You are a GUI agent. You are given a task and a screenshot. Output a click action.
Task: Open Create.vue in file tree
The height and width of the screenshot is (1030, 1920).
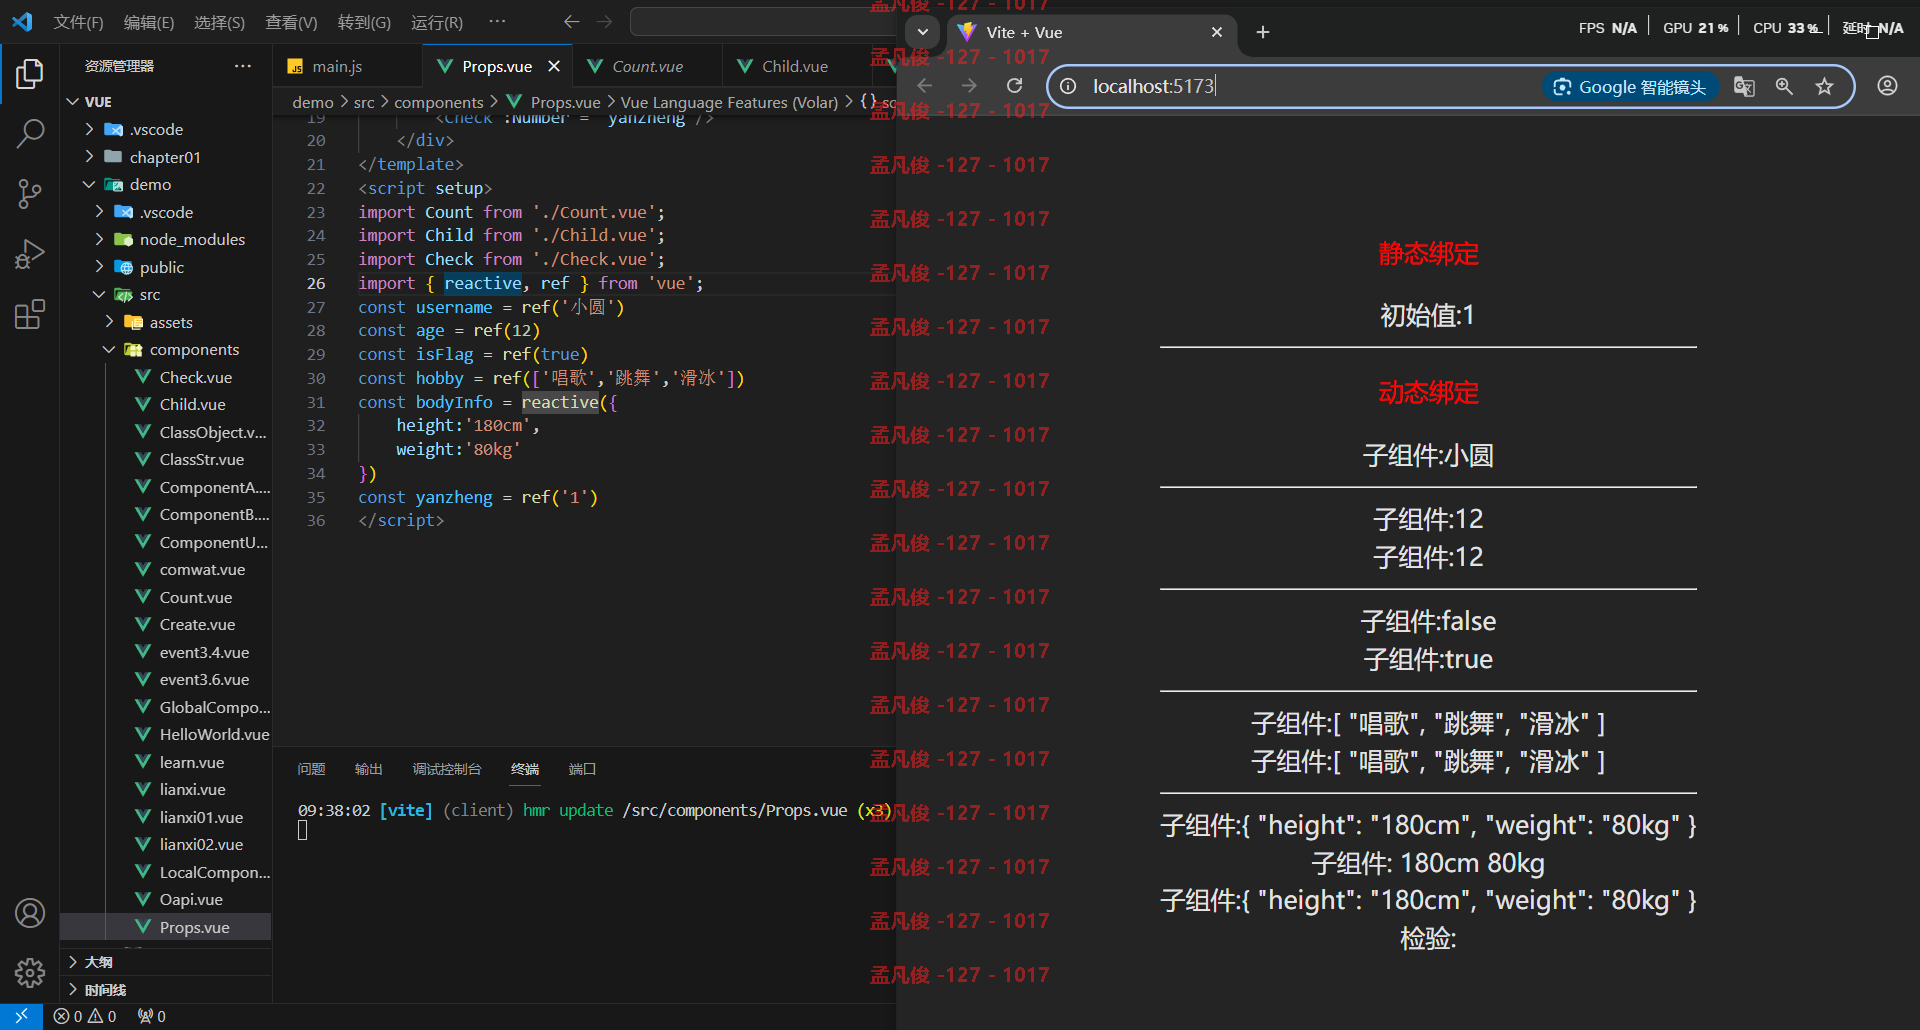coord(198,624)
